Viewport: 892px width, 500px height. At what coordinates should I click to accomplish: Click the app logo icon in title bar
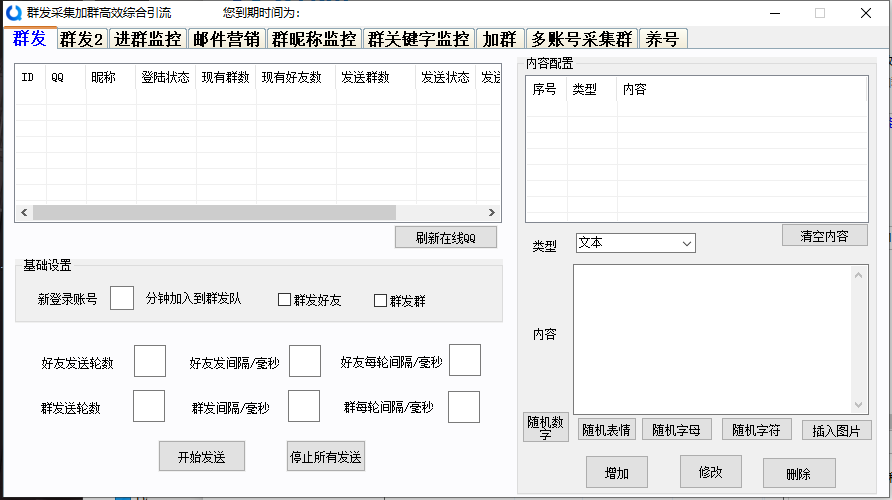[x=13, y=13]
